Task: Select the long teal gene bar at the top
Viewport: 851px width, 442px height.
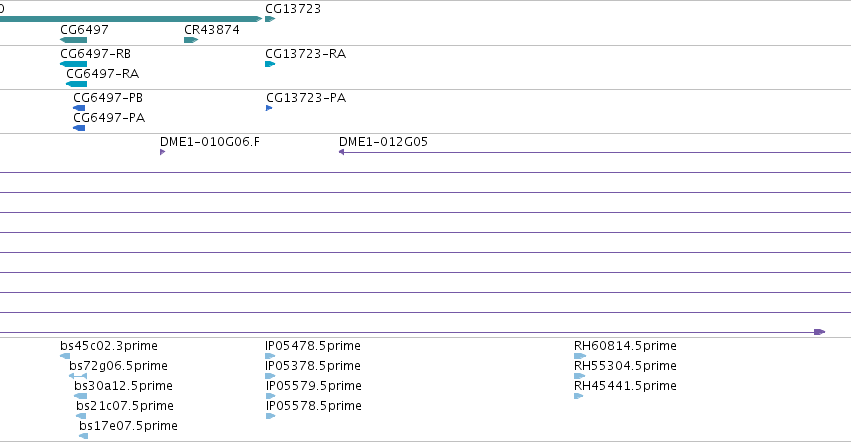Action: (x=131, y=19)
